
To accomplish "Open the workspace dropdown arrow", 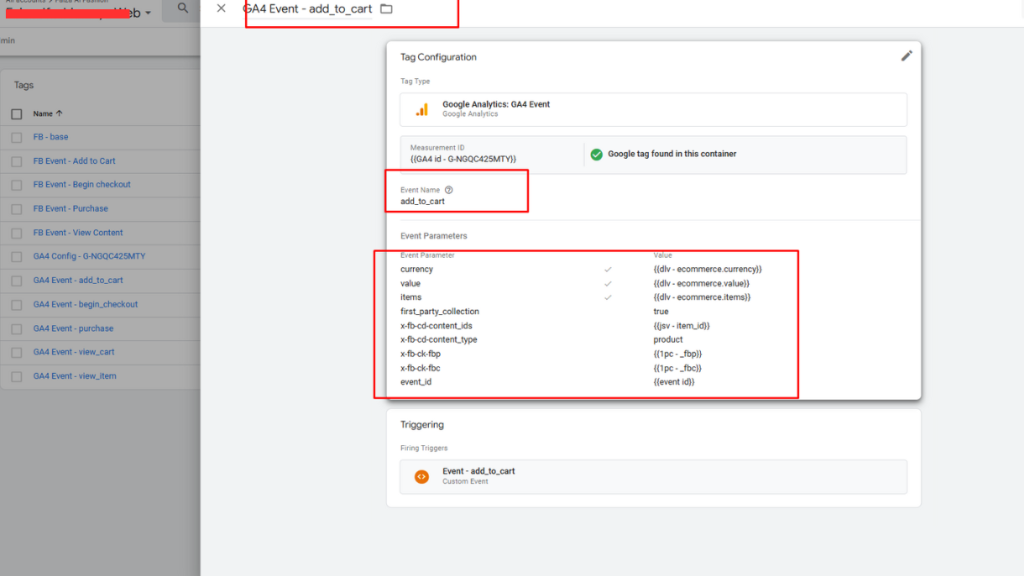I will click(148, 13).
